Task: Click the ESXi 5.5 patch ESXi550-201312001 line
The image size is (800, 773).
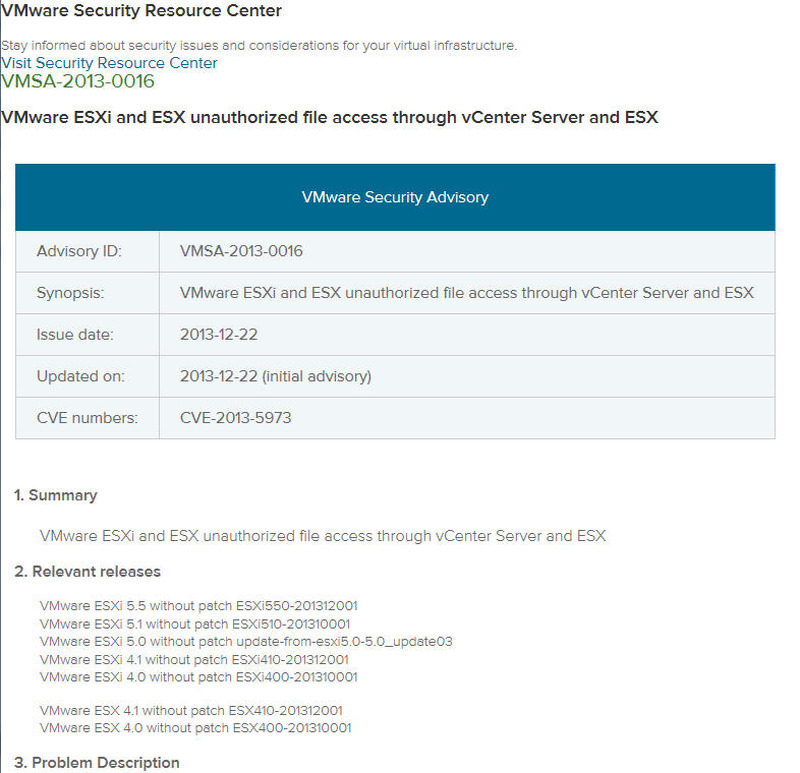Action: [199, 605]
